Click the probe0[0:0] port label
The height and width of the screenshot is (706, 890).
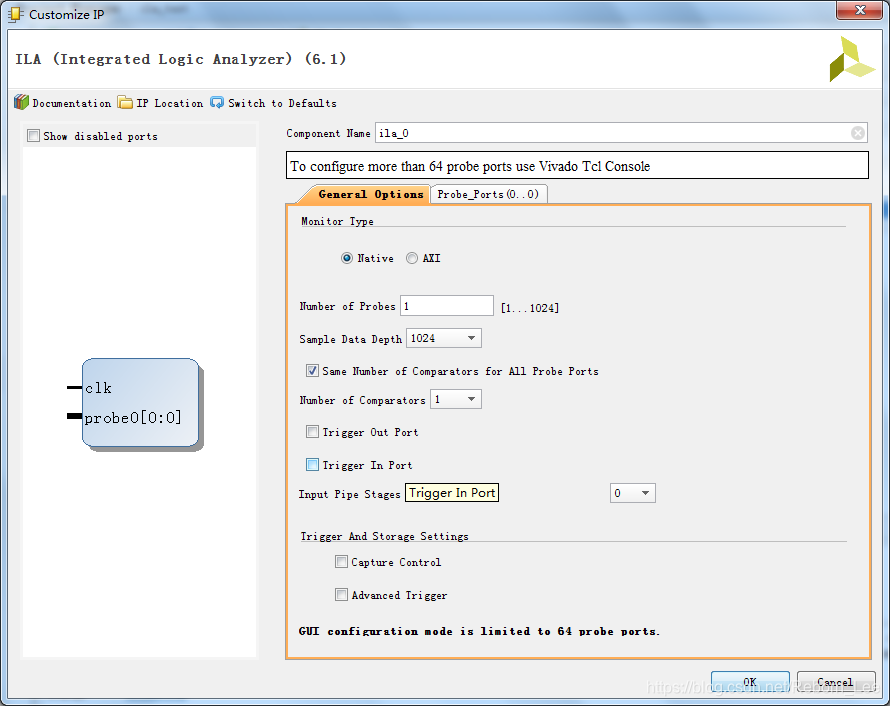tap(133, 418)
